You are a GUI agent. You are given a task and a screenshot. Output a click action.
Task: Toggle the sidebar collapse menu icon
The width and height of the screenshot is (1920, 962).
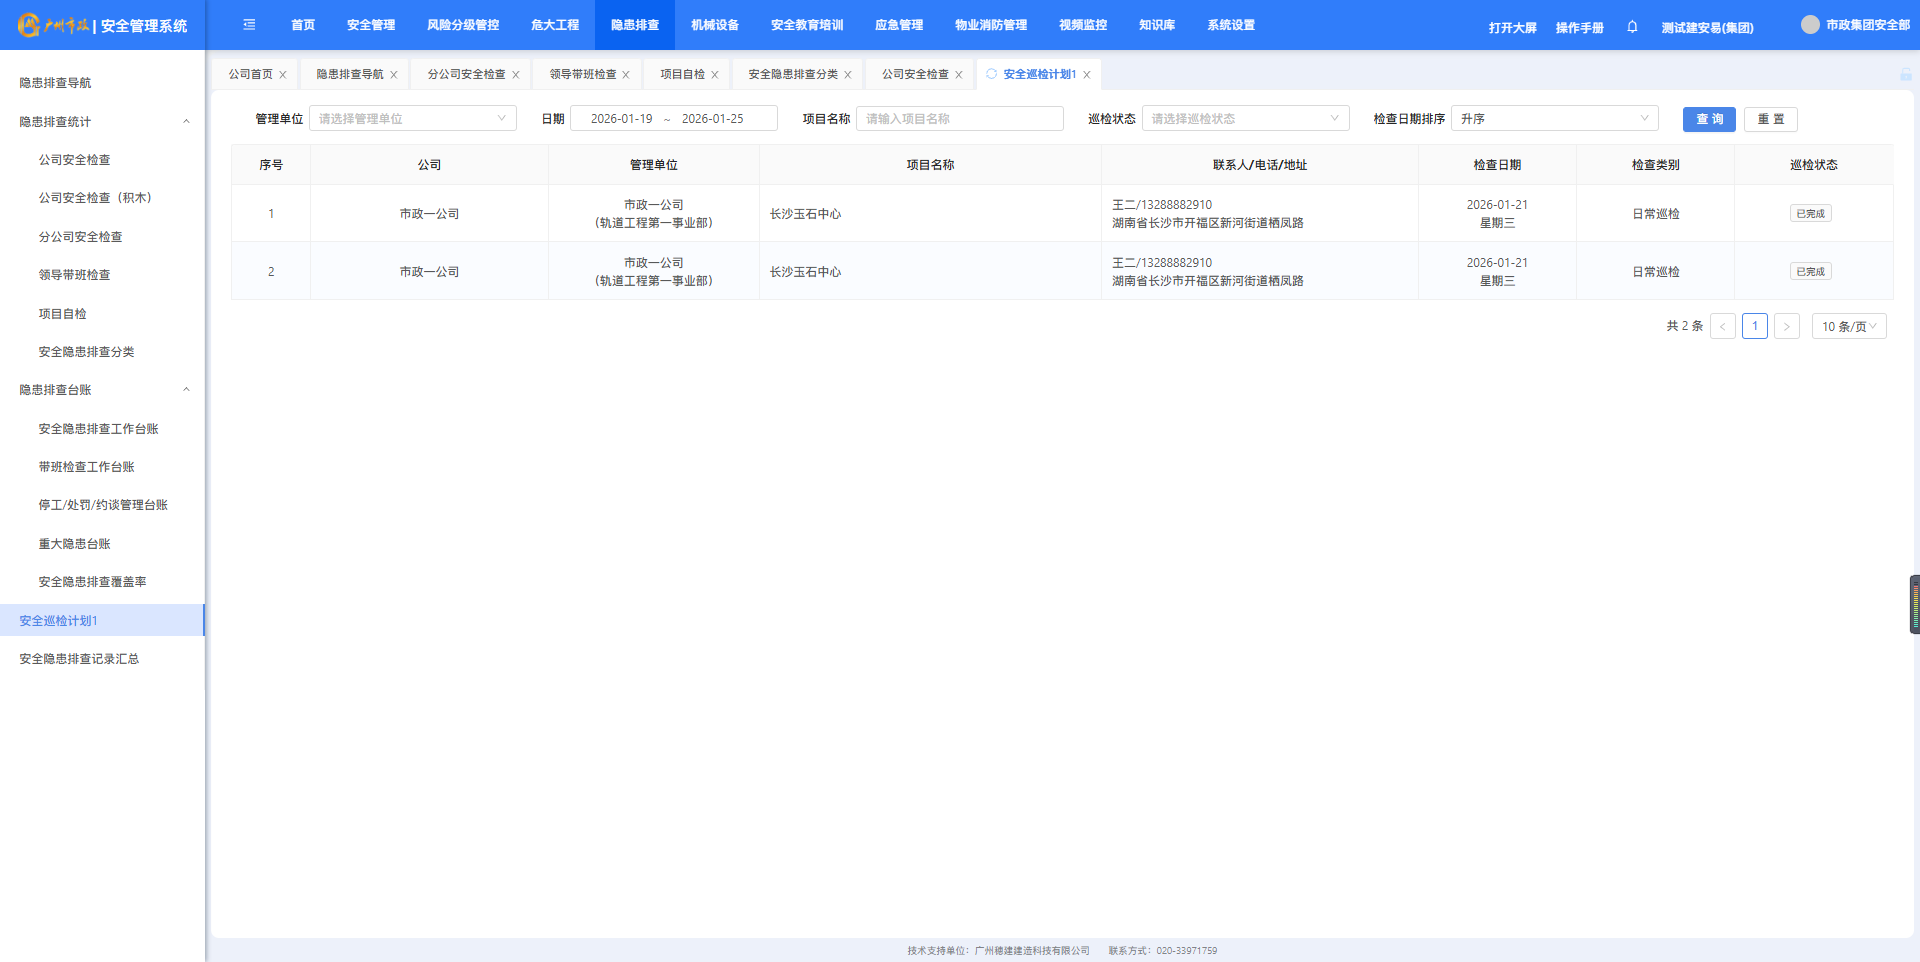tap(249, 25)
